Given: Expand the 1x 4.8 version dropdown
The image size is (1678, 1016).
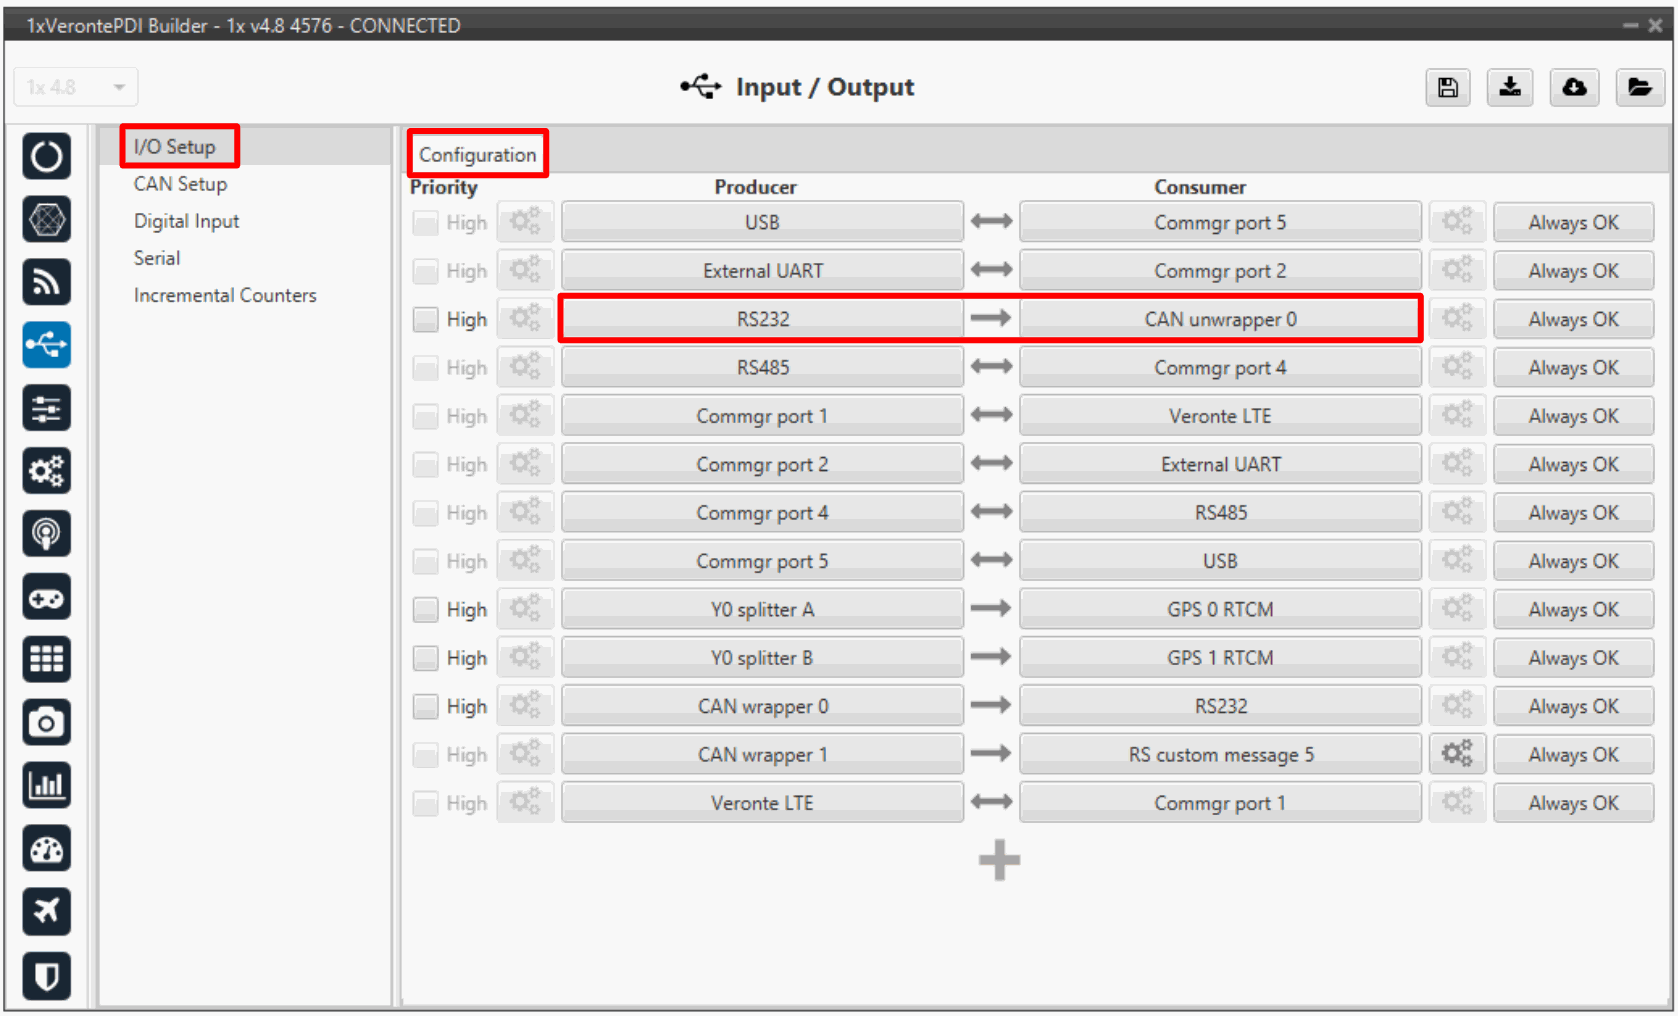Looking at the screenshot, I should [x=76, y=87].
